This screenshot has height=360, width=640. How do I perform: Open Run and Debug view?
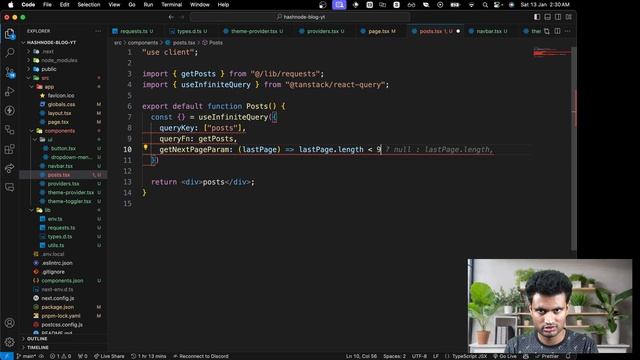pyautogui.click(x=10, y=91)
